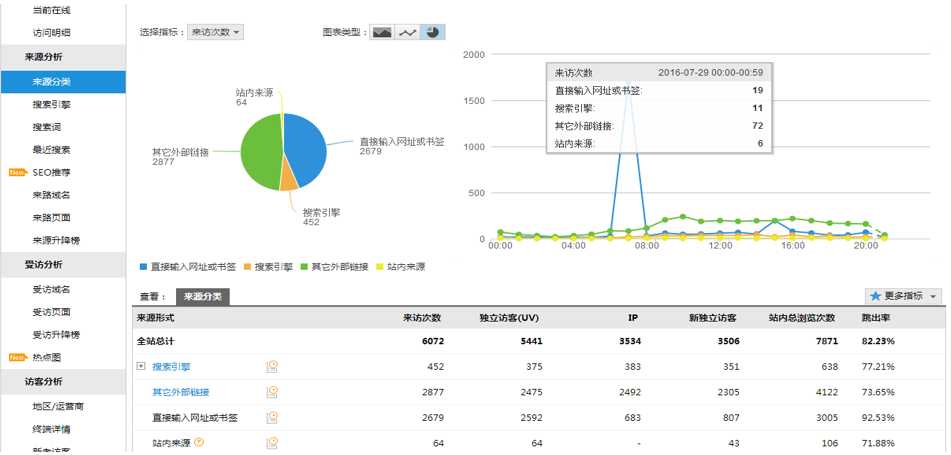
Task: Click 4122 pageviews in 其它外部链接 row
Action: tap(827, 393)
